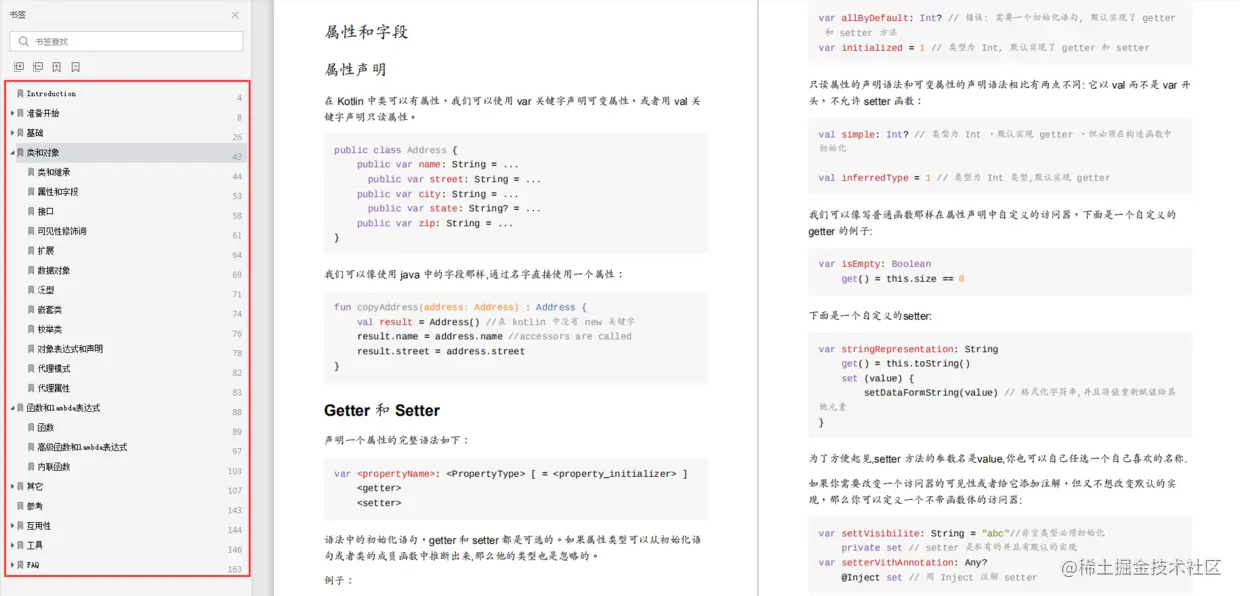Jump to the 属性和字段 bookmark
1240x596 pixels.
click(x=58, y=191)
